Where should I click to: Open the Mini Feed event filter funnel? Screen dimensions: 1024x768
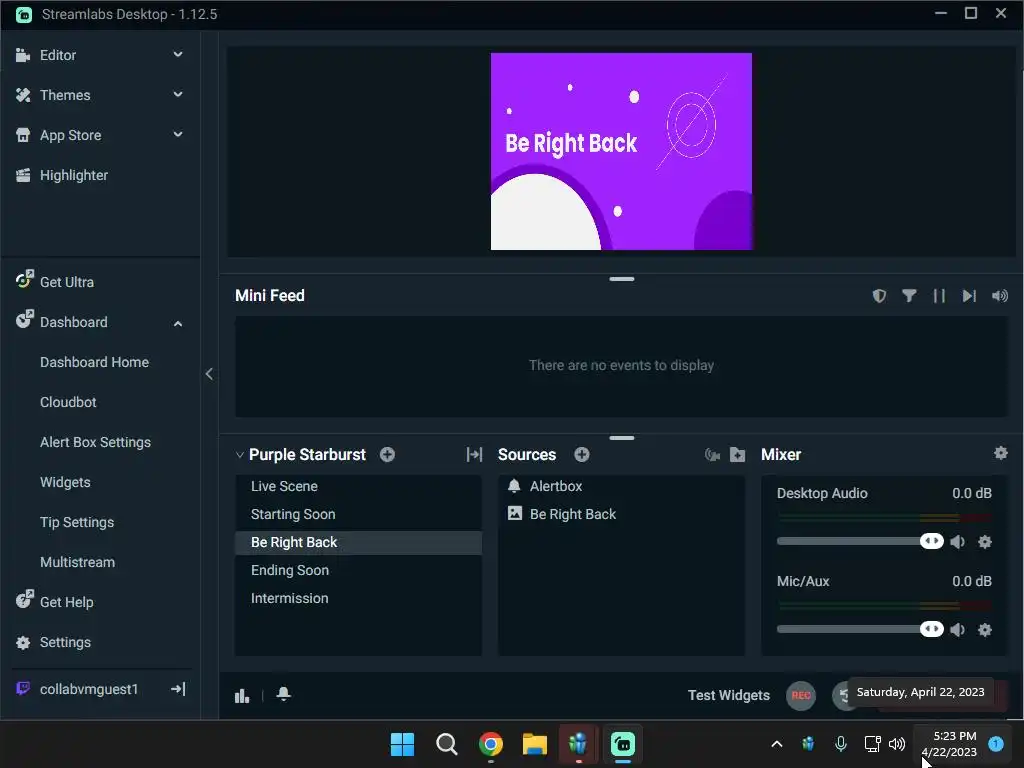coord(909,296)
